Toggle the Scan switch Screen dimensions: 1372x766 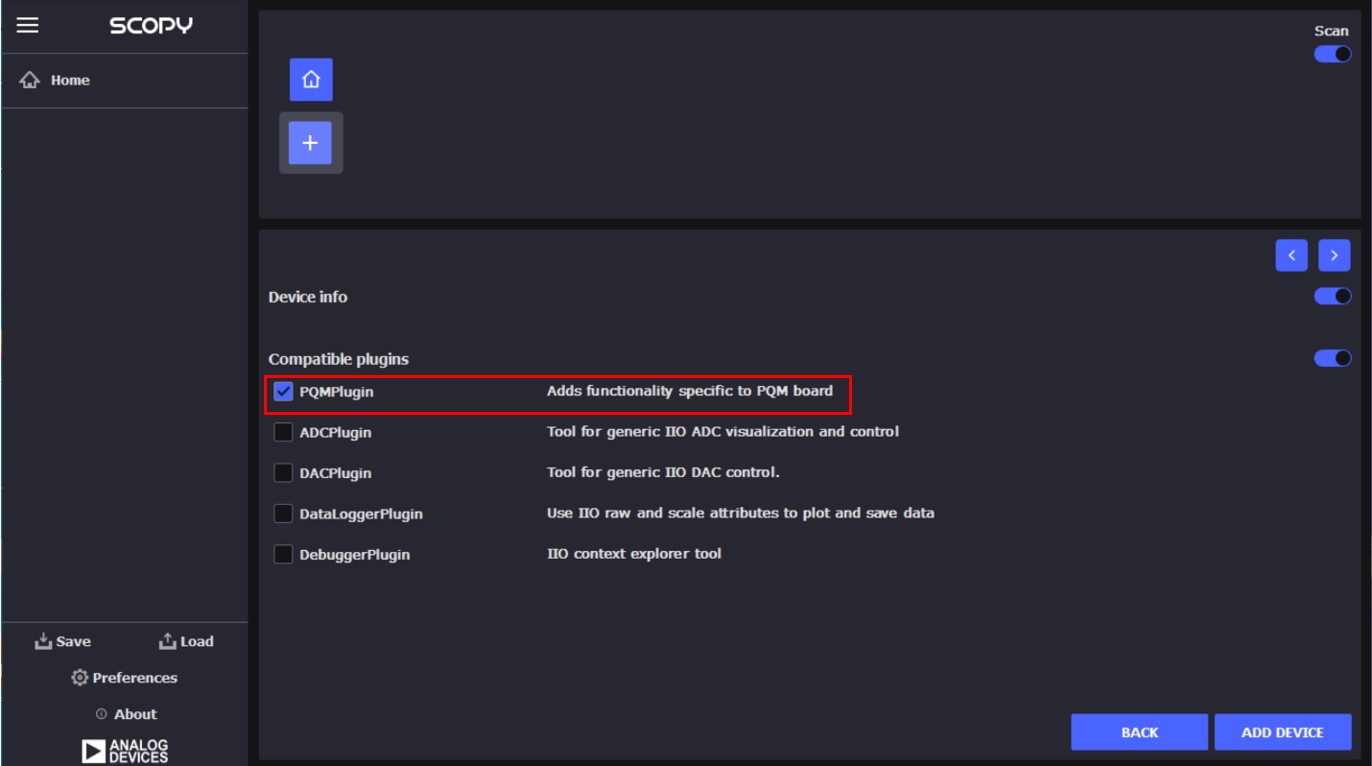pos(1332,54)
